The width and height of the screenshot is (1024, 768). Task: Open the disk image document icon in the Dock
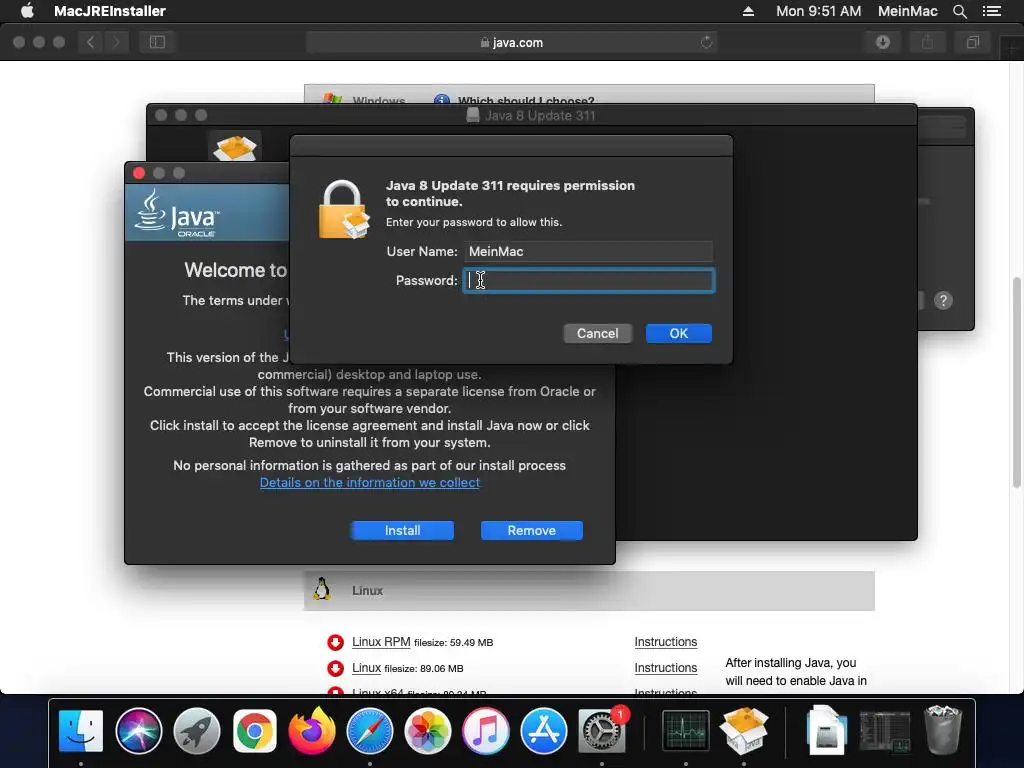pyautogui.click(x=827, y=731)
